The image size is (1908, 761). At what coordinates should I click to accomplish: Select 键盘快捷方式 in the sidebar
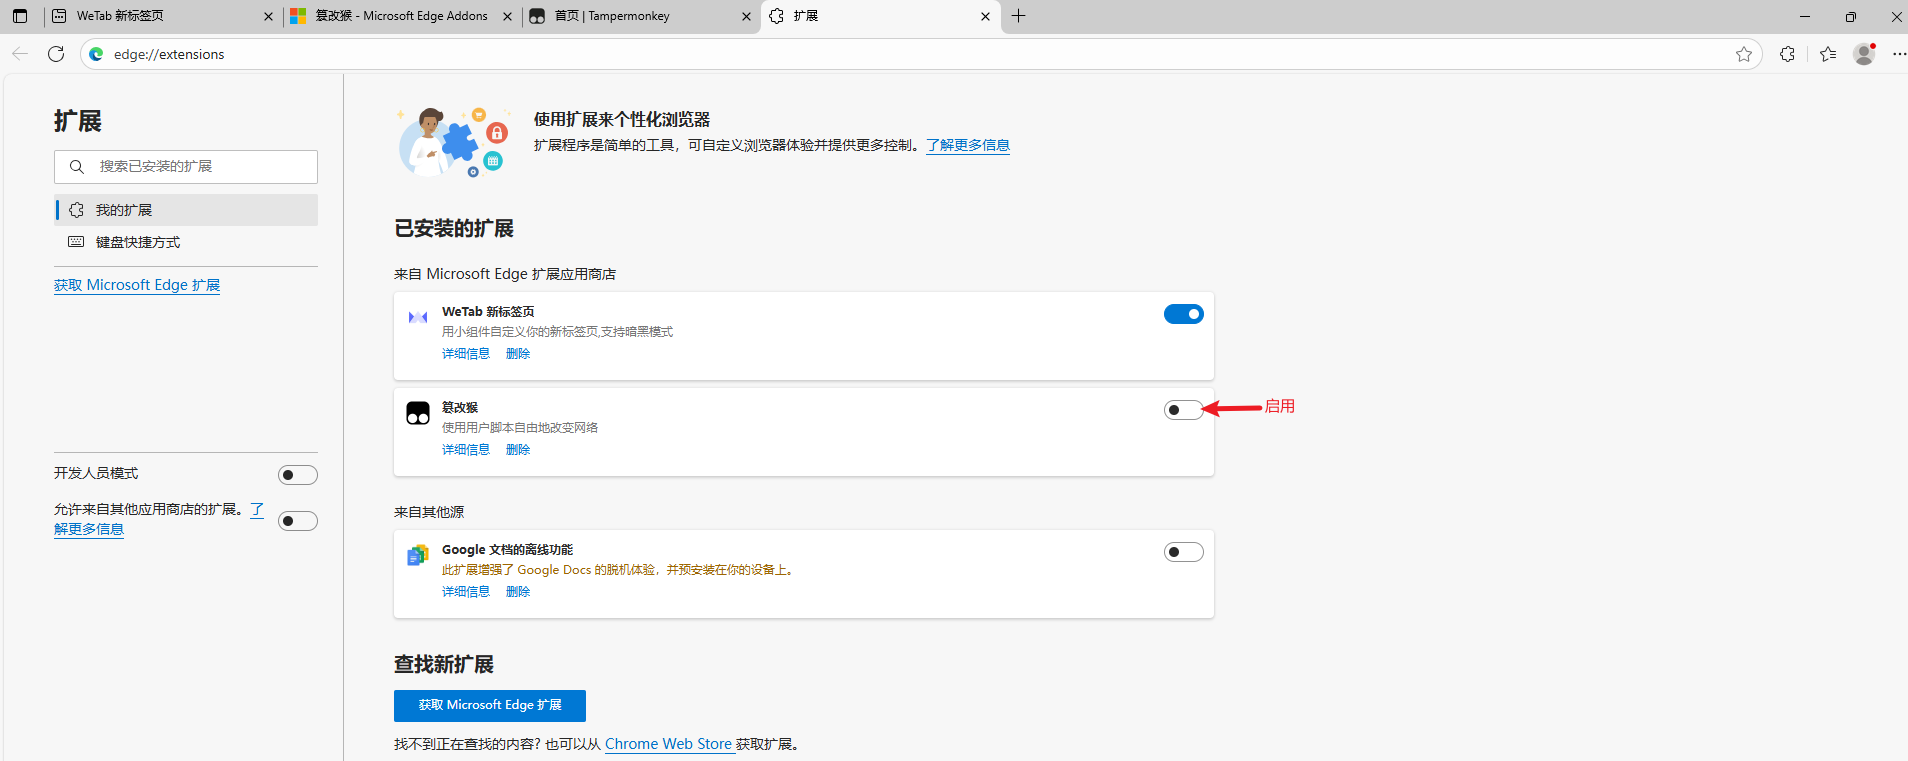point(138,242)
